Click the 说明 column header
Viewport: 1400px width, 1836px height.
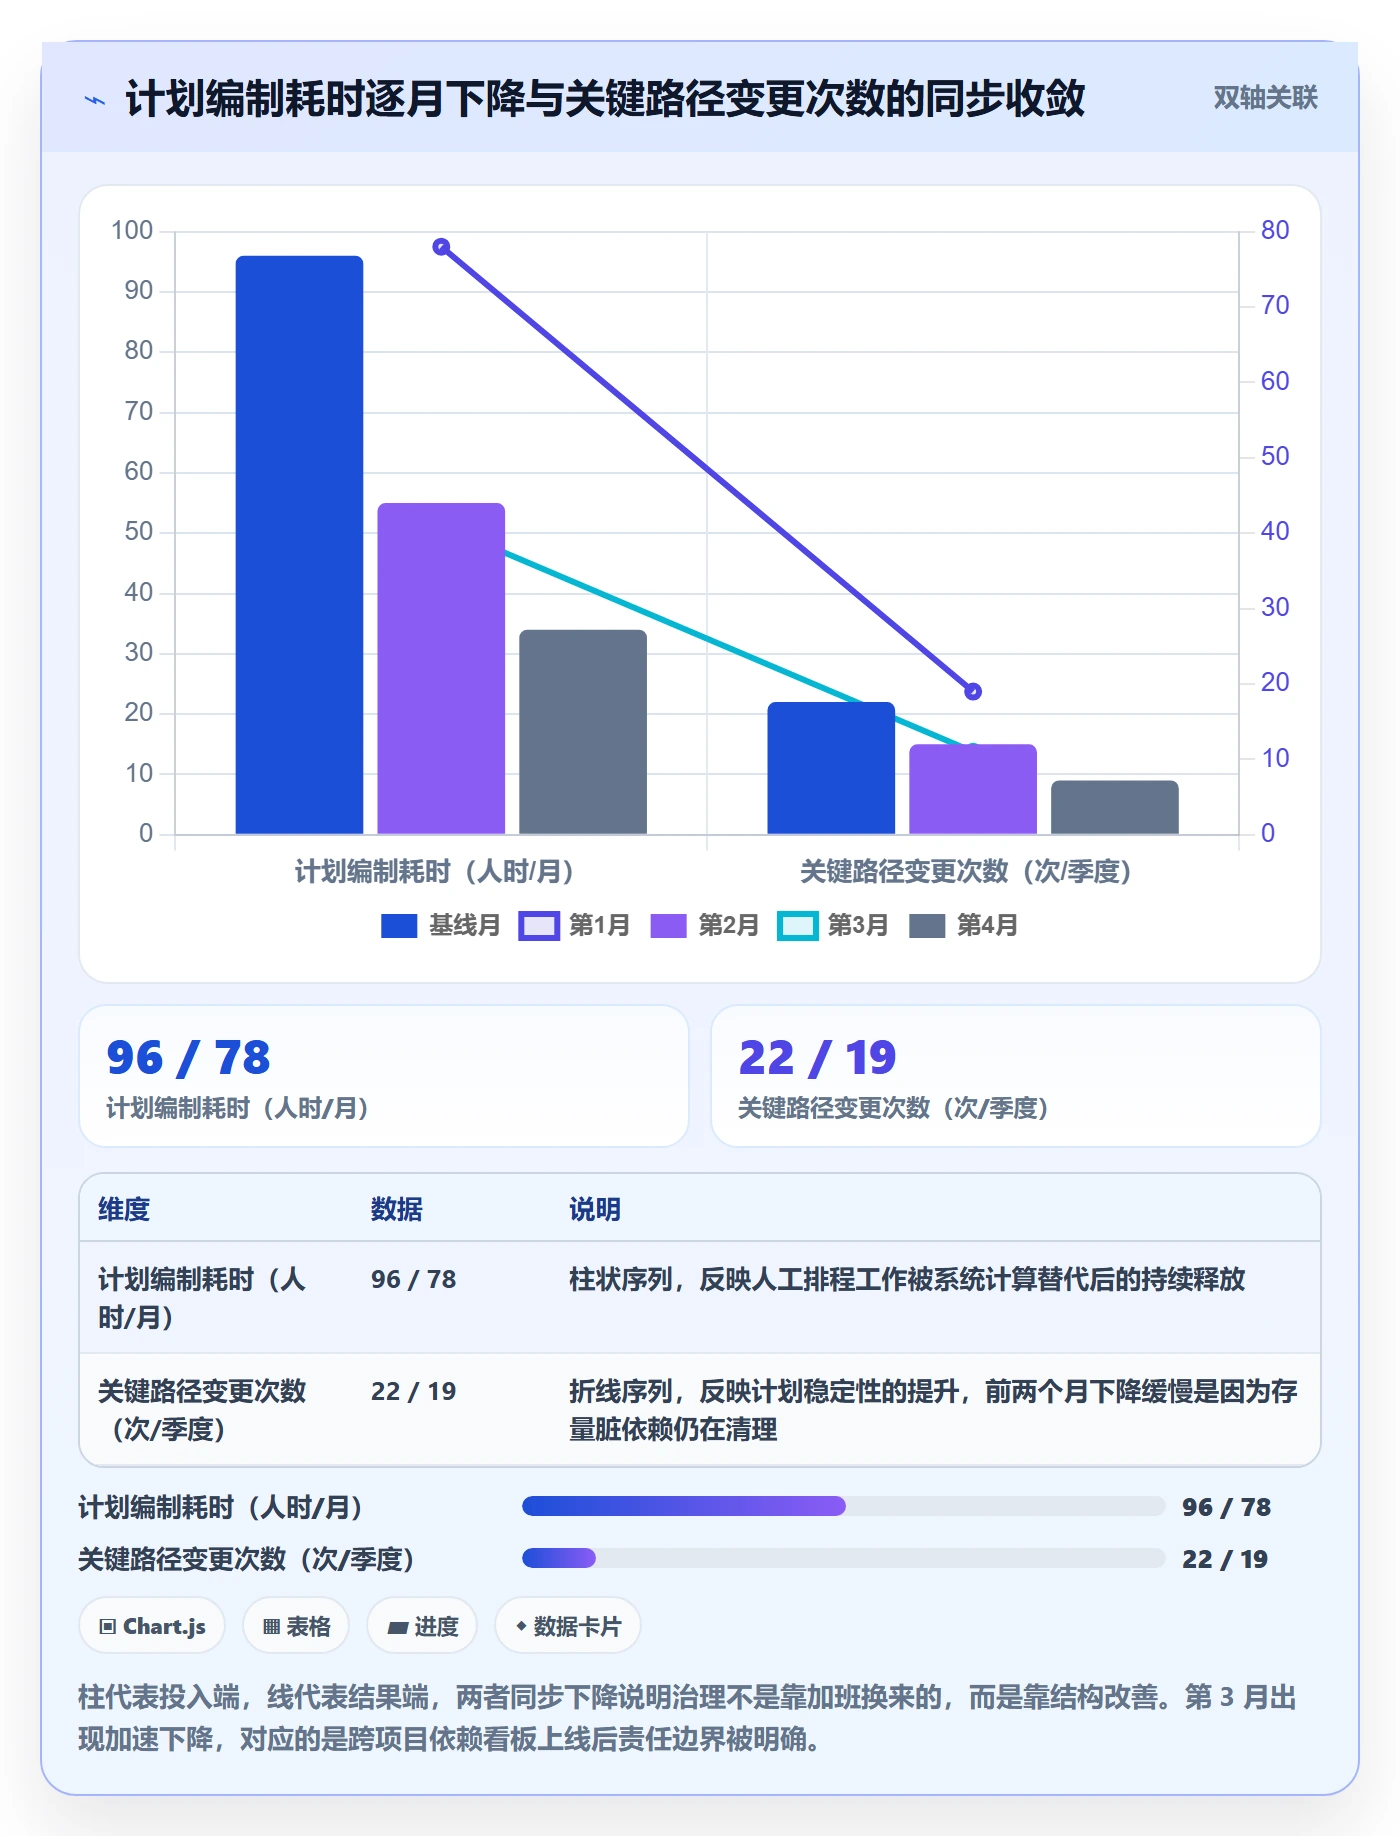click(x=595, y=1209)
